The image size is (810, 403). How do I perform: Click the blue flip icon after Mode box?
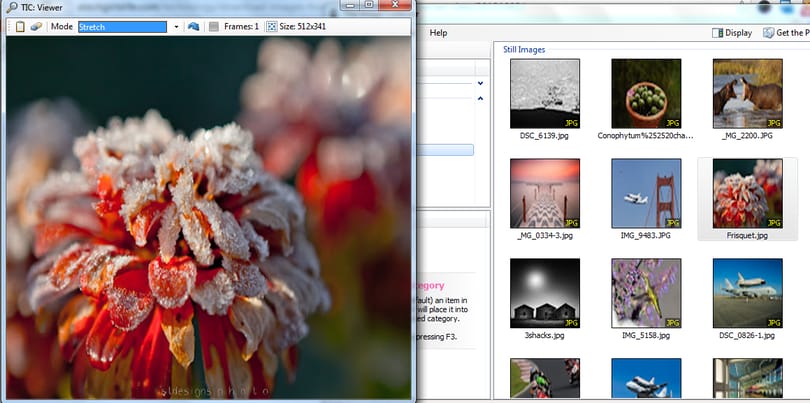(x=193, y=27)
